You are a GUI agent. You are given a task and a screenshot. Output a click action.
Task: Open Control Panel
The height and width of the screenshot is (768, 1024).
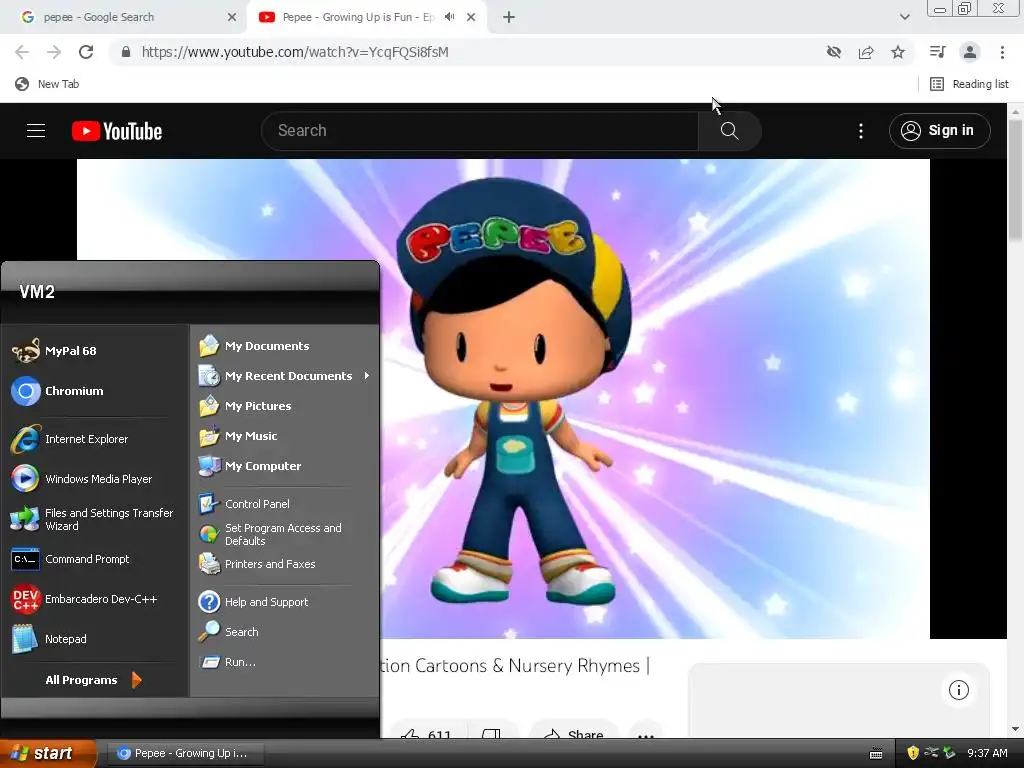(x=285, y=504)
